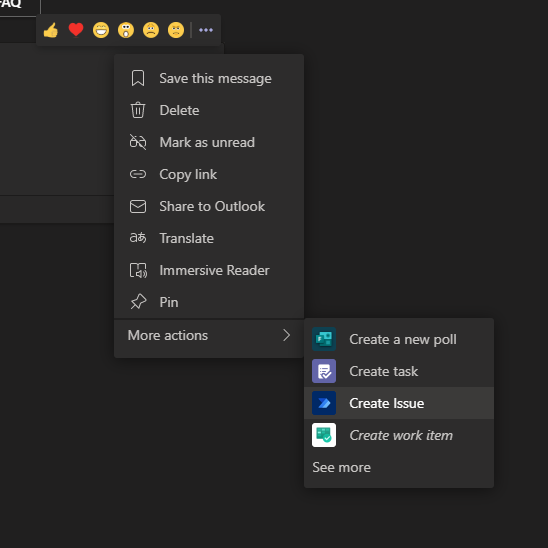Click the bookmark icon for Save this message

tap(138, 78)
